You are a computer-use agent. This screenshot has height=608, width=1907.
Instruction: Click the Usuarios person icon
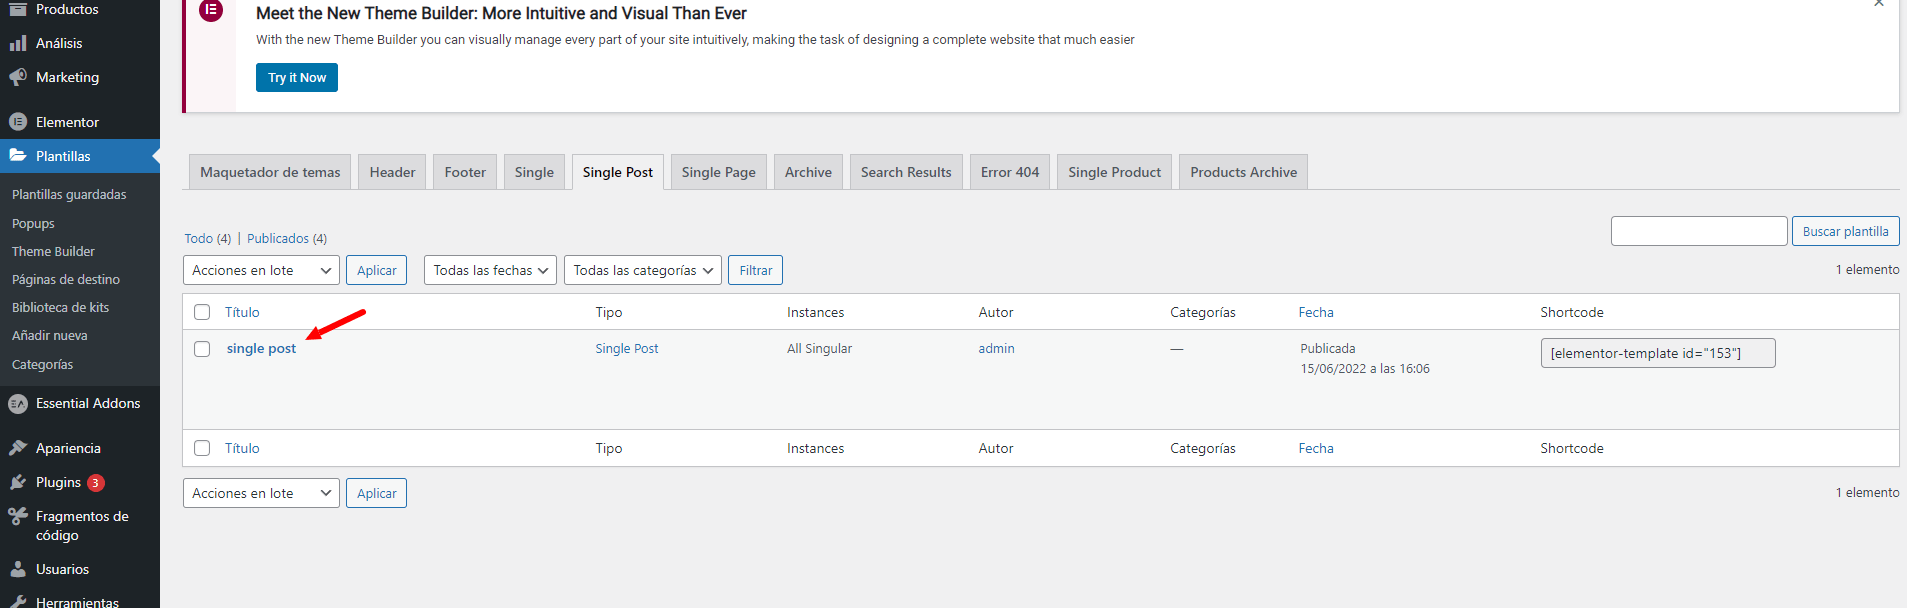[18, 569]
